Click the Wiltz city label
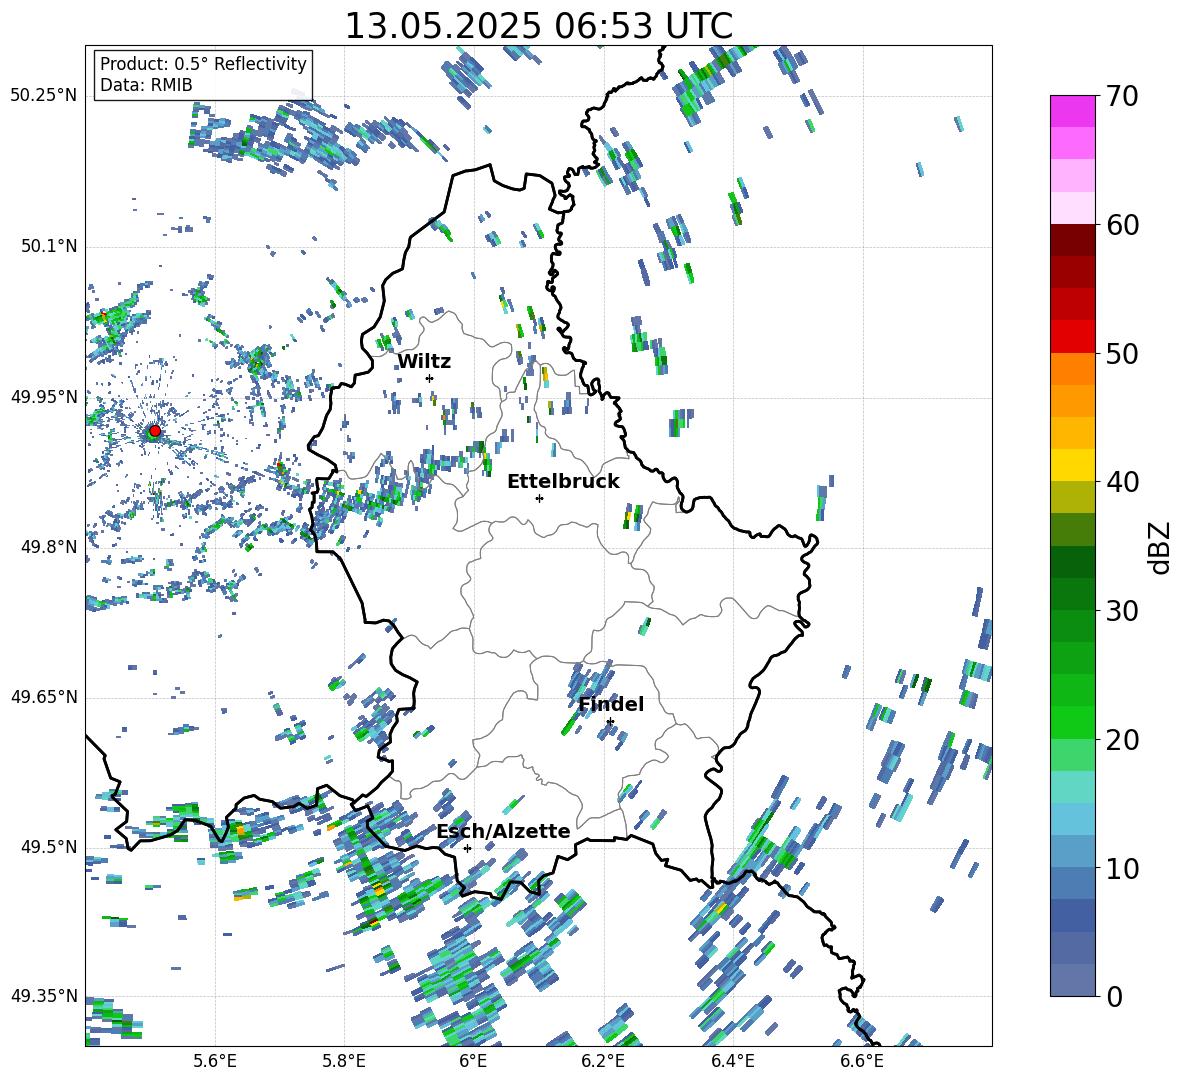 [424, 362]
